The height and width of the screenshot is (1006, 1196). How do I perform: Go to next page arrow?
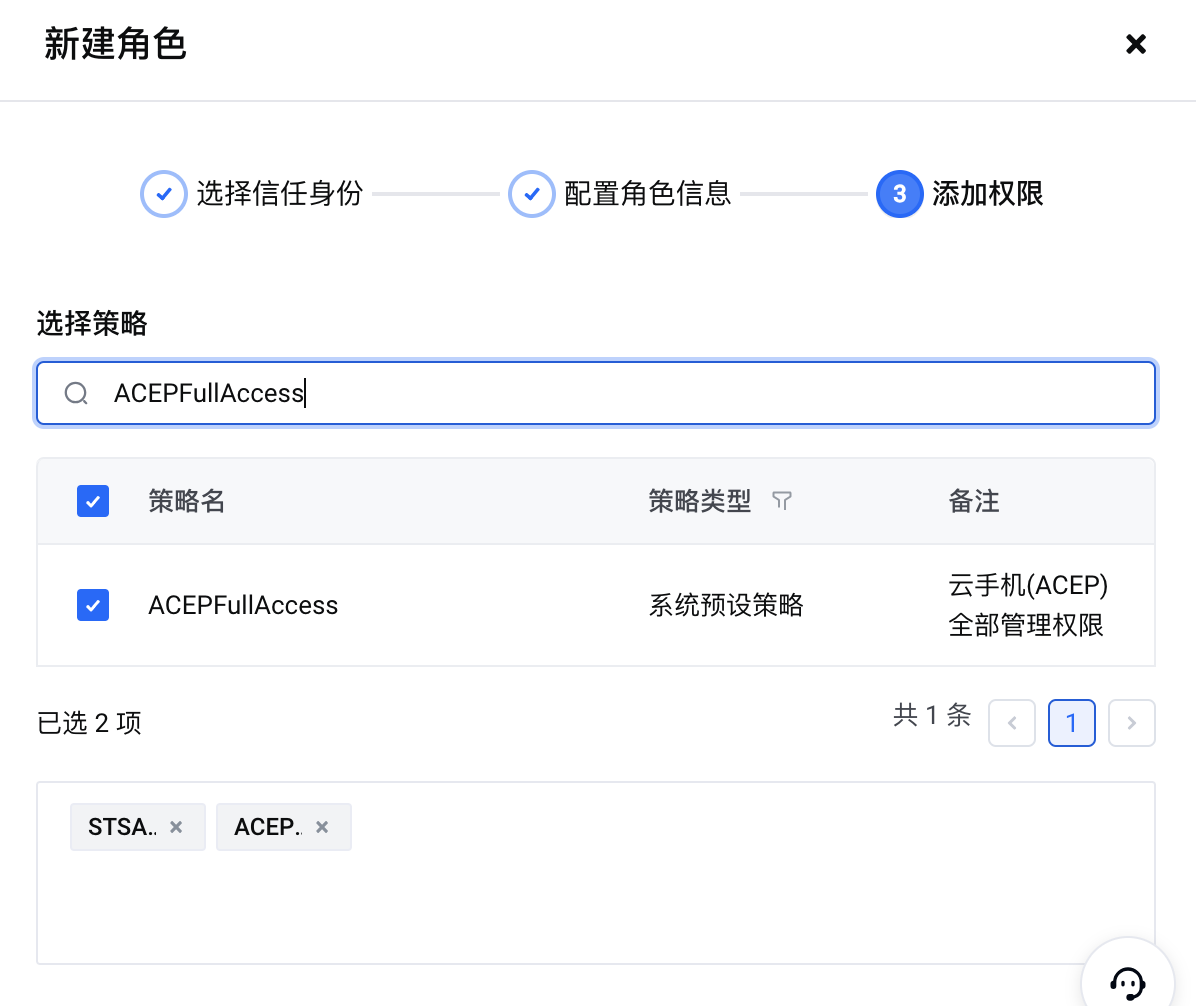pyautogui.click(x=1132, y=723)
